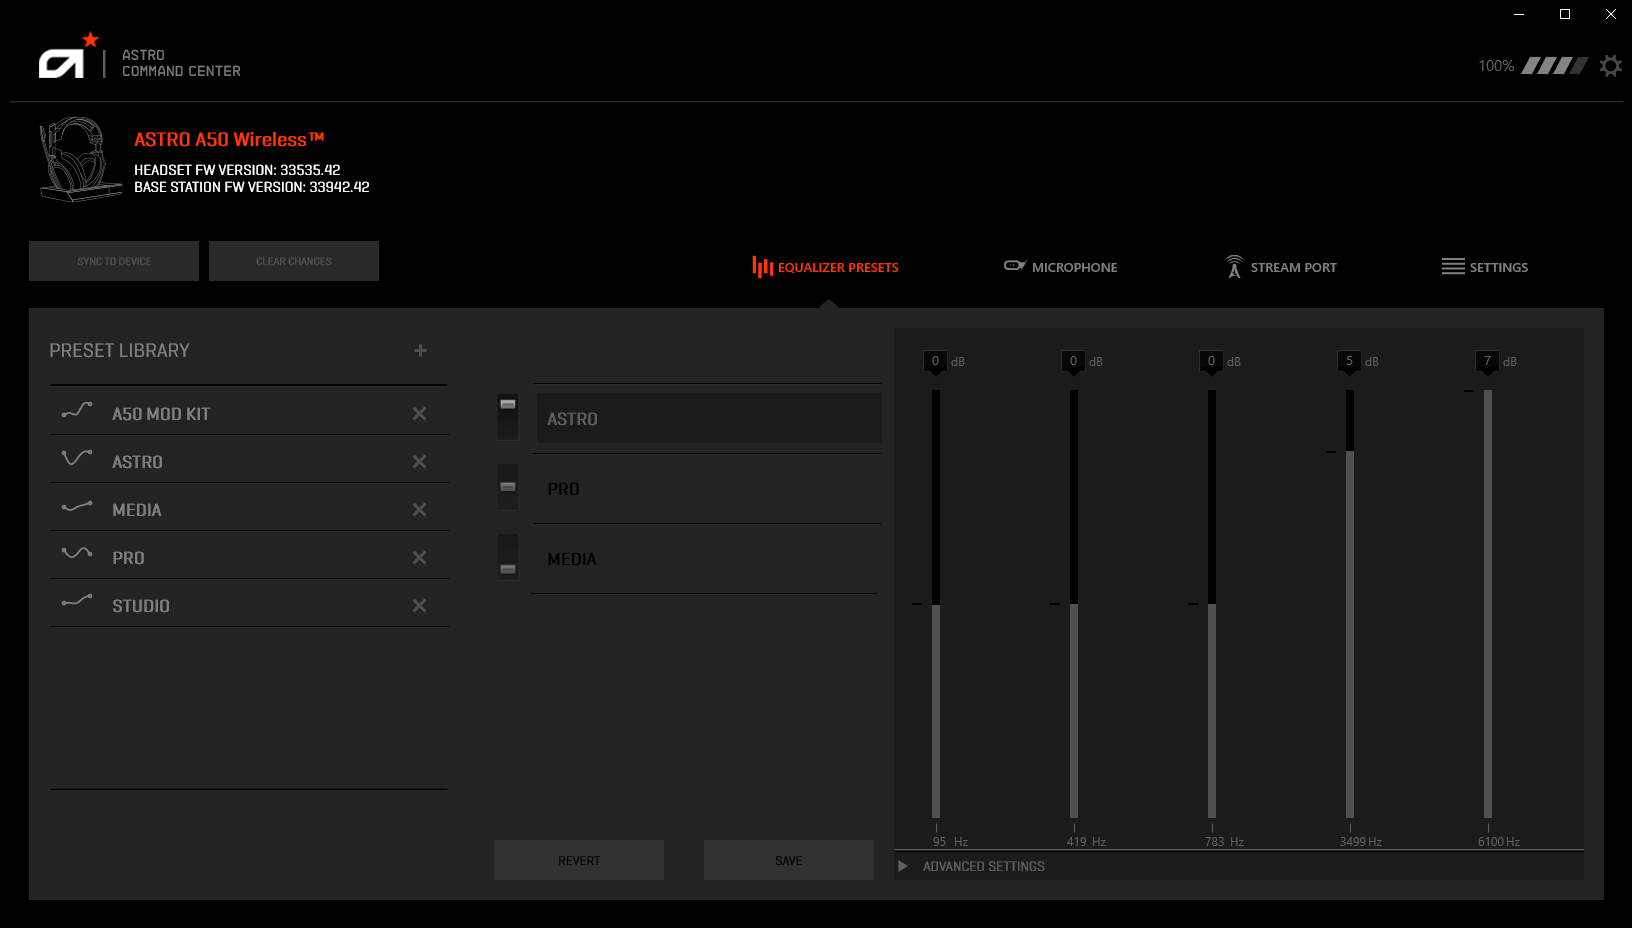Toggle the MEDIA preset slot switch
This screenshot has width=1632, height=928.
[507, 558]
